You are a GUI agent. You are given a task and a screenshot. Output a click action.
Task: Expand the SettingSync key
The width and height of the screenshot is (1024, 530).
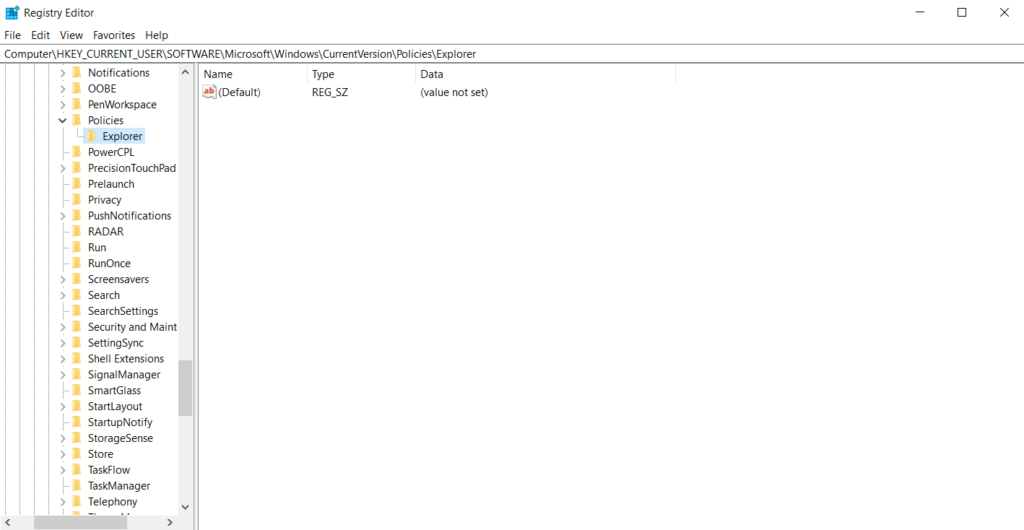pos(63,343)
